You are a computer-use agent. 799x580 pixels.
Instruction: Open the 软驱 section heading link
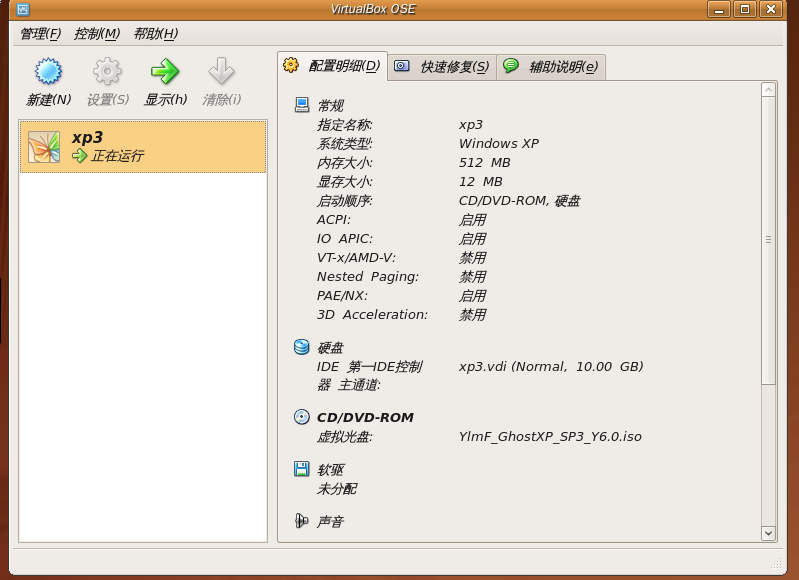pos(330,469)
